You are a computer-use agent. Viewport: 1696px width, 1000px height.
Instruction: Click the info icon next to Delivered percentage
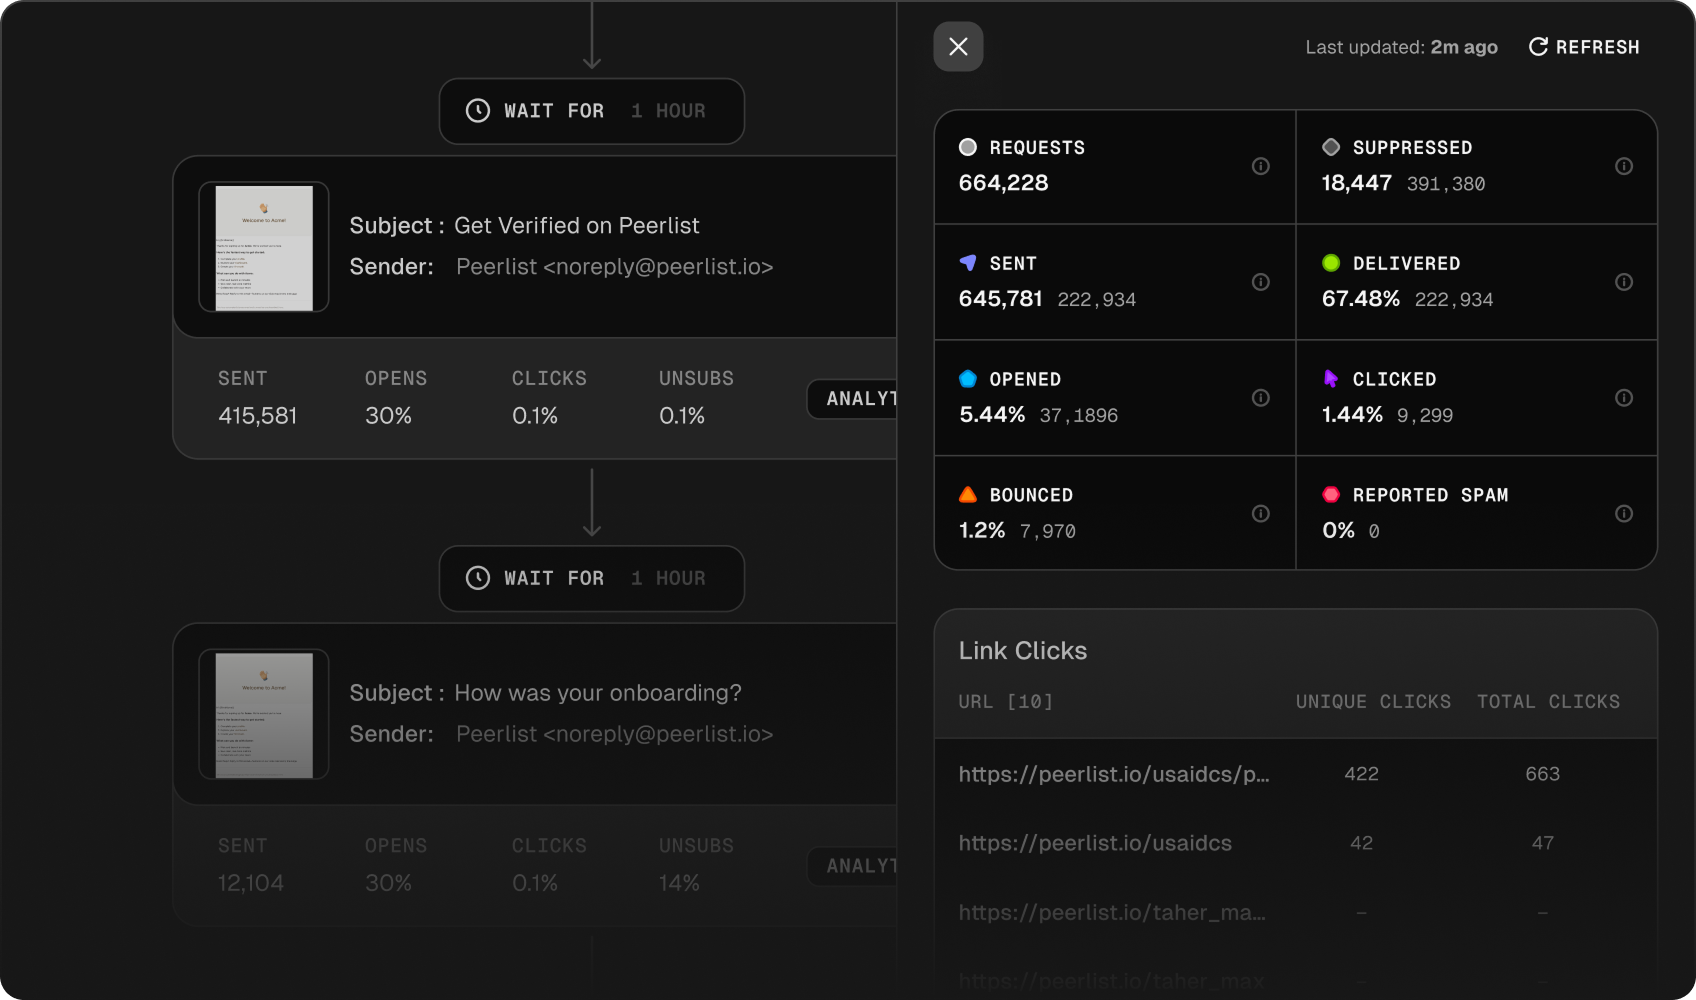1624,282
